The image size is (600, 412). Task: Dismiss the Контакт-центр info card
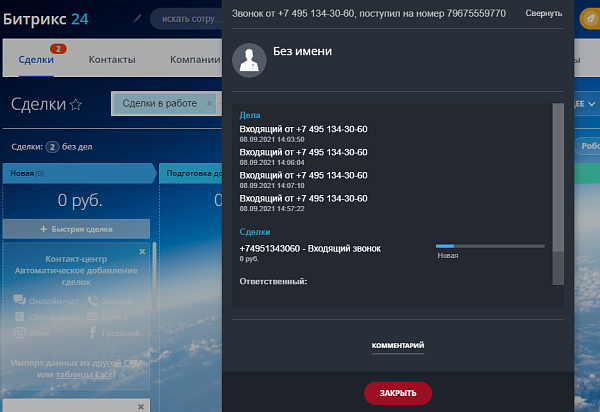pos(142,251)
